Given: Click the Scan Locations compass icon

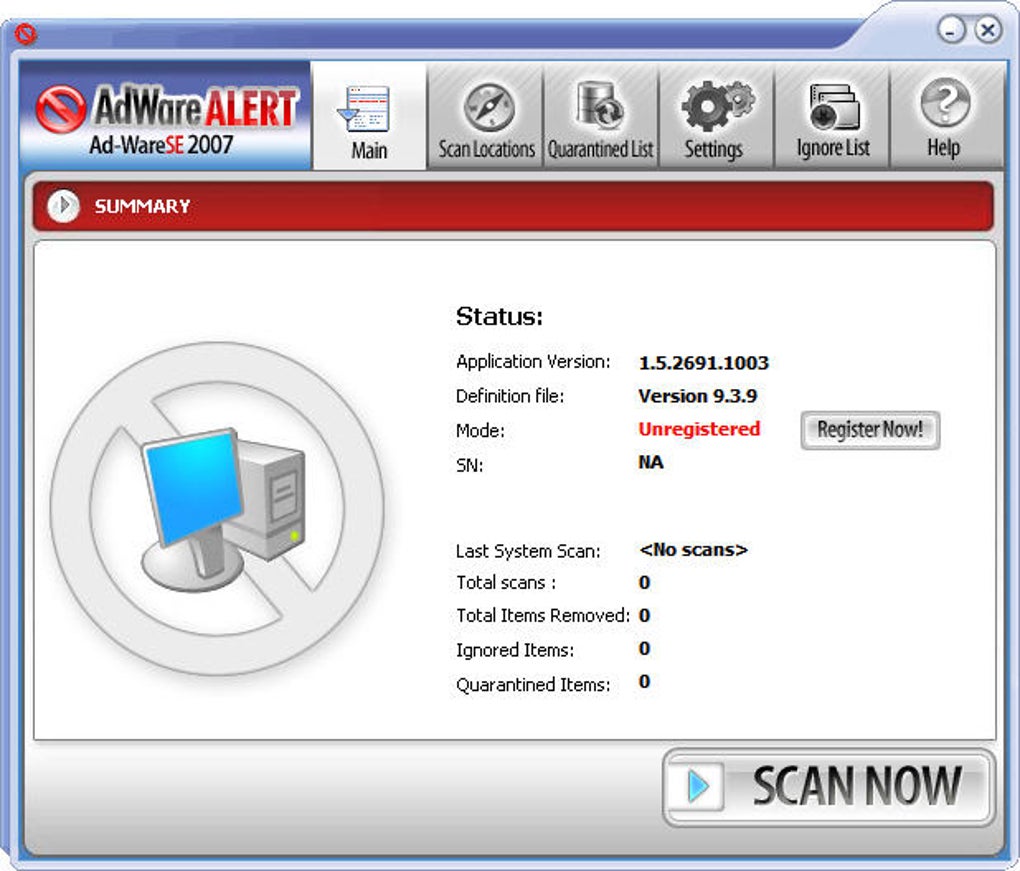Looking at the screenshot, I should 489,107.
